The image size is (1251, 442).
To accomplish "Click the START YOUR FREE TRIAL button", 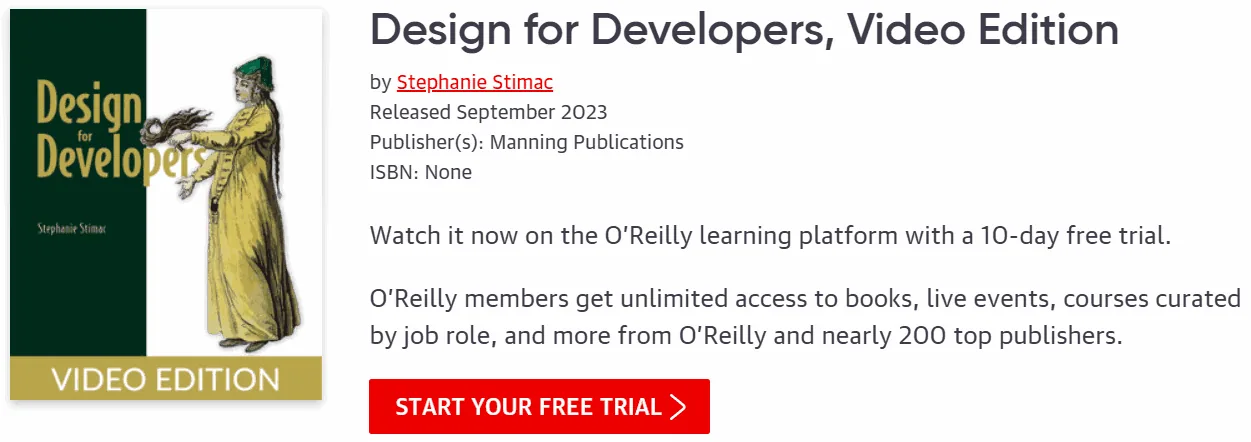I will 539,406.
